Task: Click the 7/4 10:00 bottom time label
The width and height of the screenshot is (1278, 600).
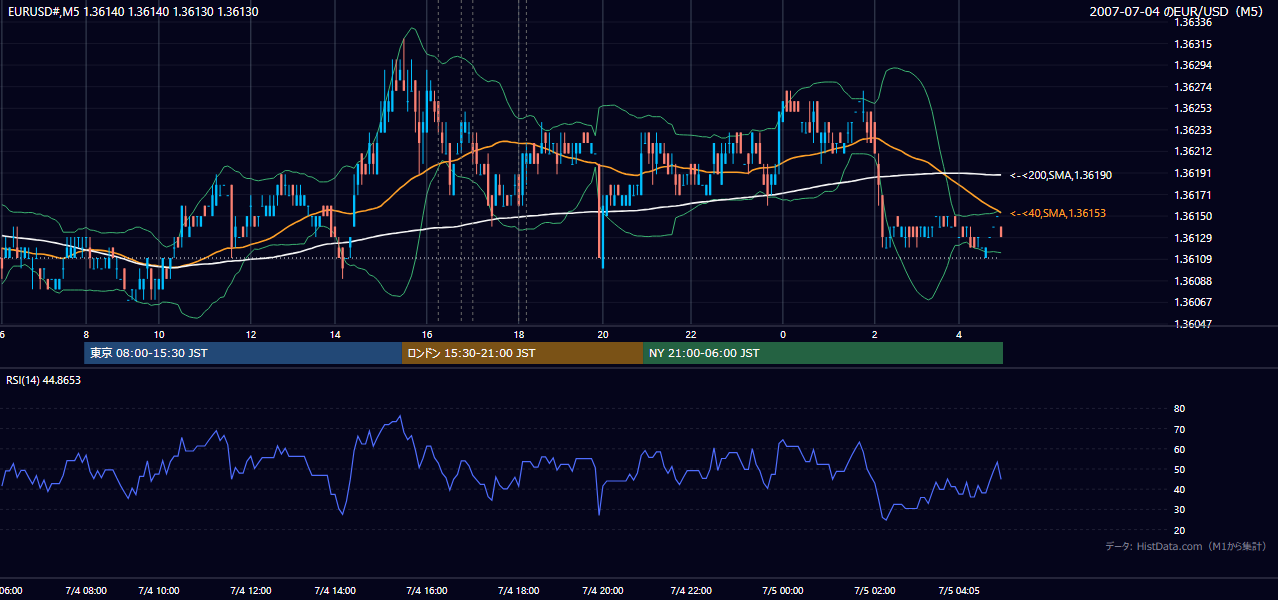Action: pos(157,590)
